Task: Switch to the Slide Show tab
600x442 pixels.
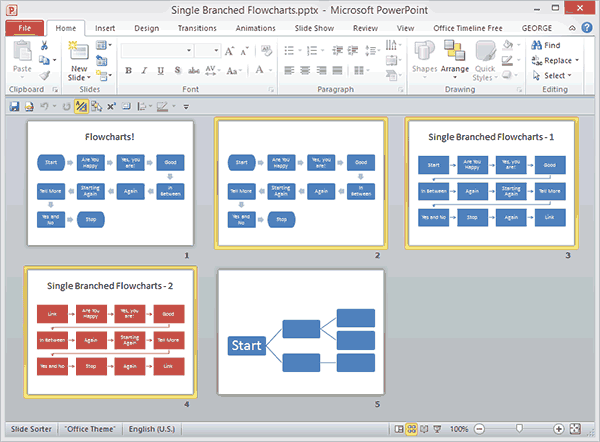Action: [316, 29]
